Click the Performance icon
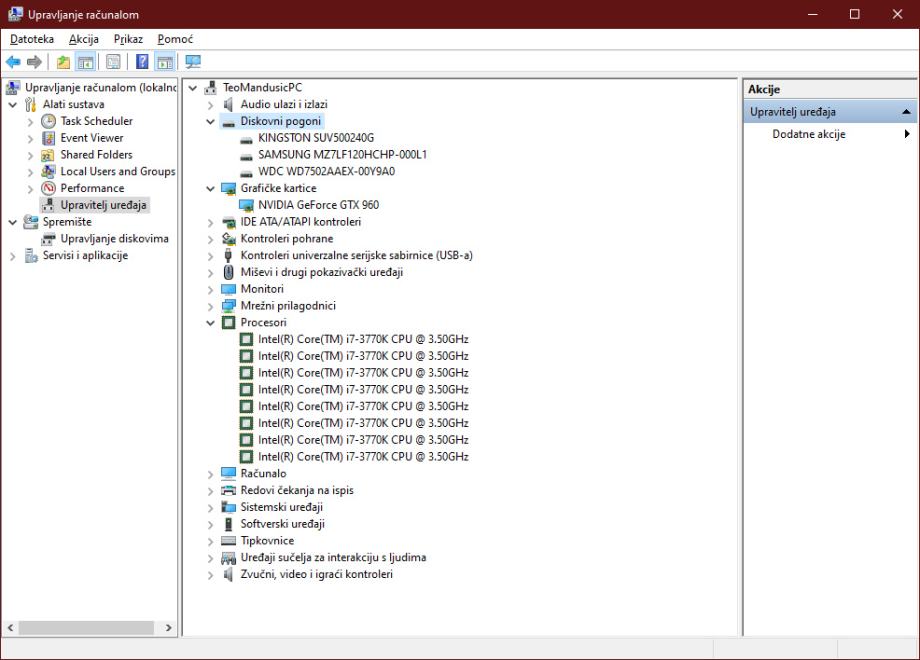The height and width of the screenshot is (660, 920). coord(48,188)
